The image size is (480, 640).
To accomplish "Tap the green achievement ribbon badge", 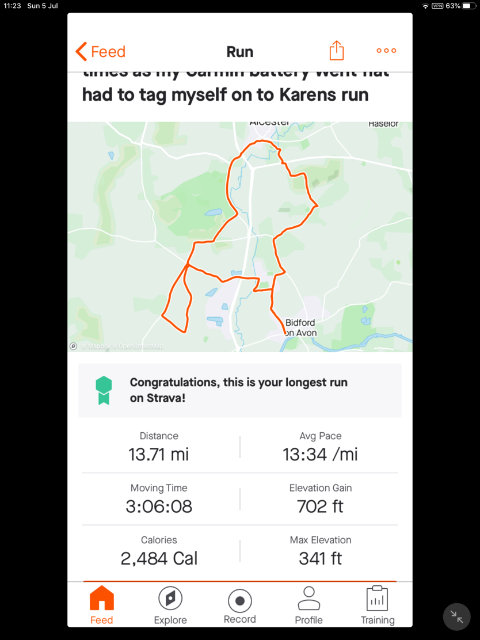I will click(104, 390).
